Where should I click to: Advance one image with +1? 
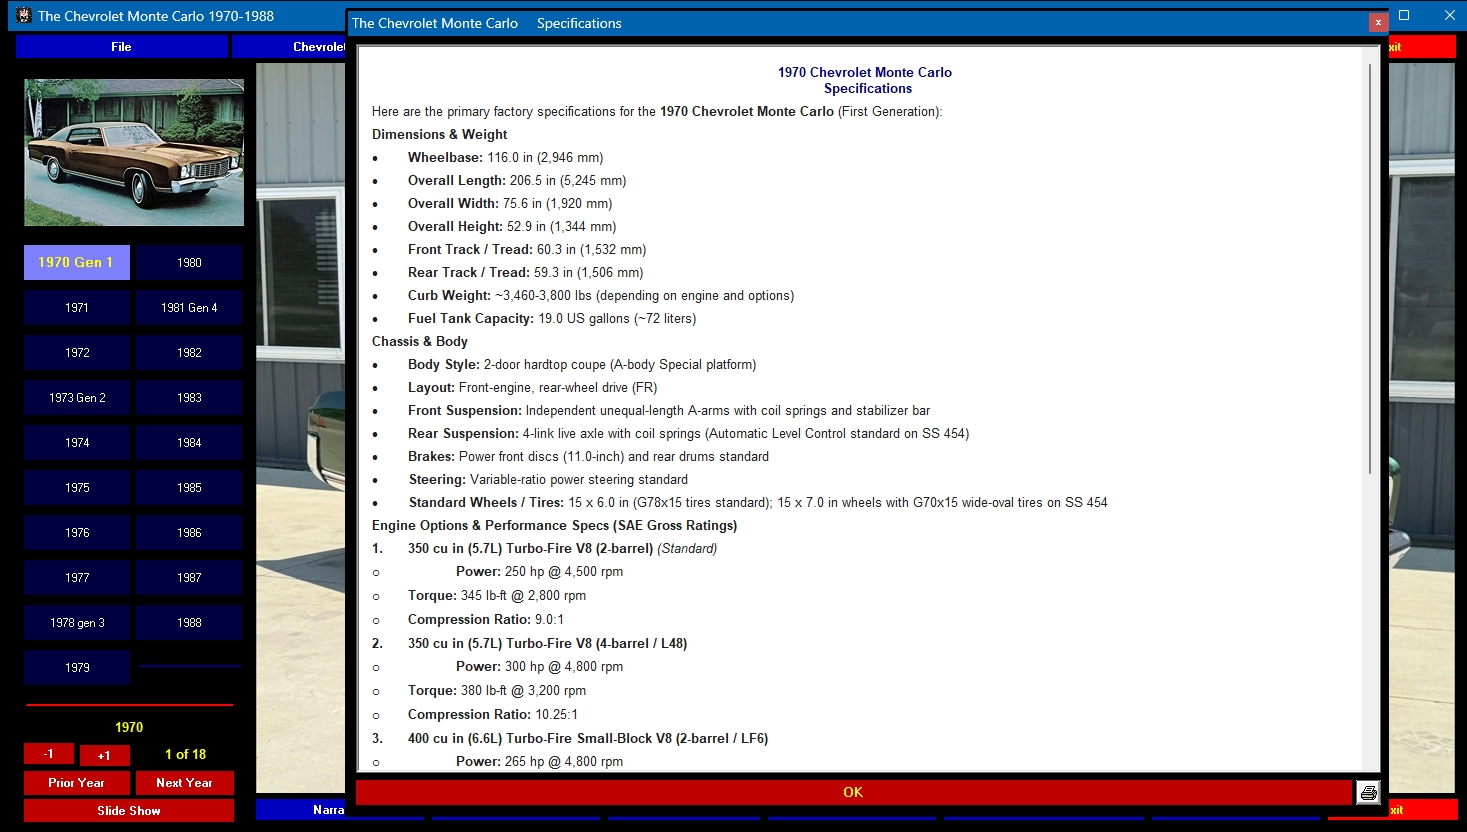point(104,755)
